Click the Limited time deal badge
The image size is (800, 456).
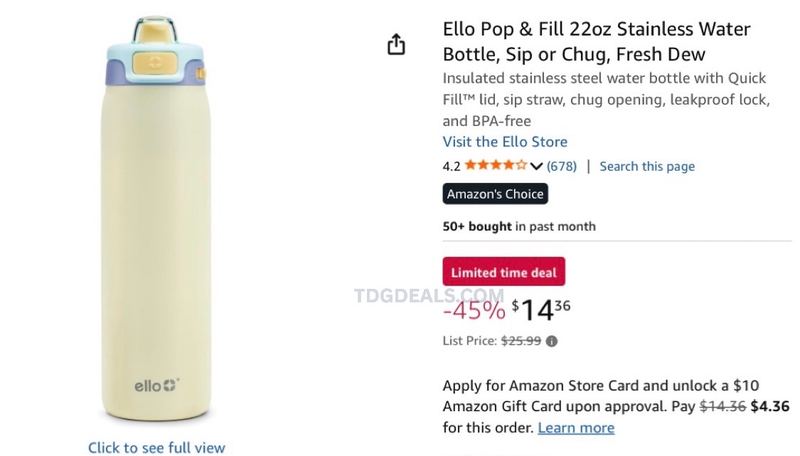click(x=504, y=272)
